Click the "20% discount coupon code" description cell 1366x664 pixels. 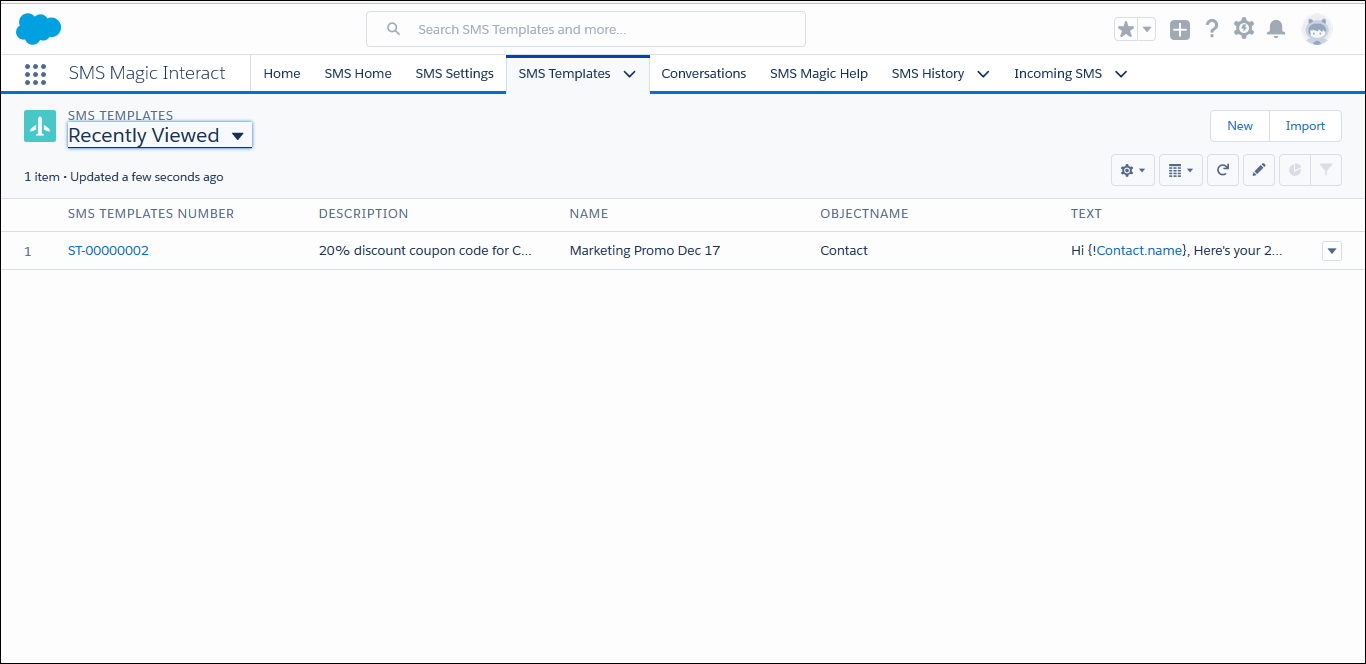pos(425,251)
